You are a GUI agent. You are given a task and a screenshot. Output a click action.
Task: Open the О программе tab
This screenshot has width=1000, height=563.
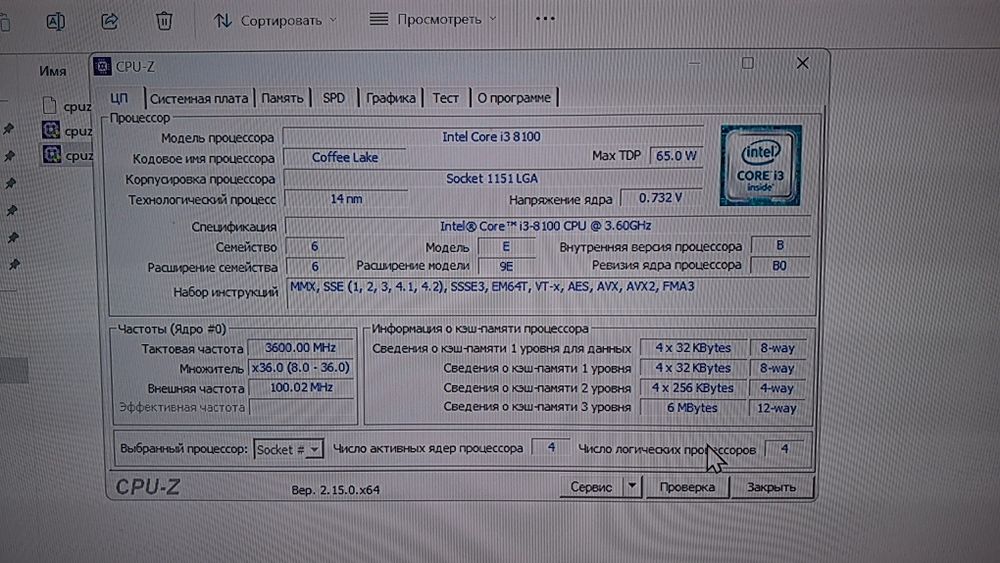pos(514,98)
